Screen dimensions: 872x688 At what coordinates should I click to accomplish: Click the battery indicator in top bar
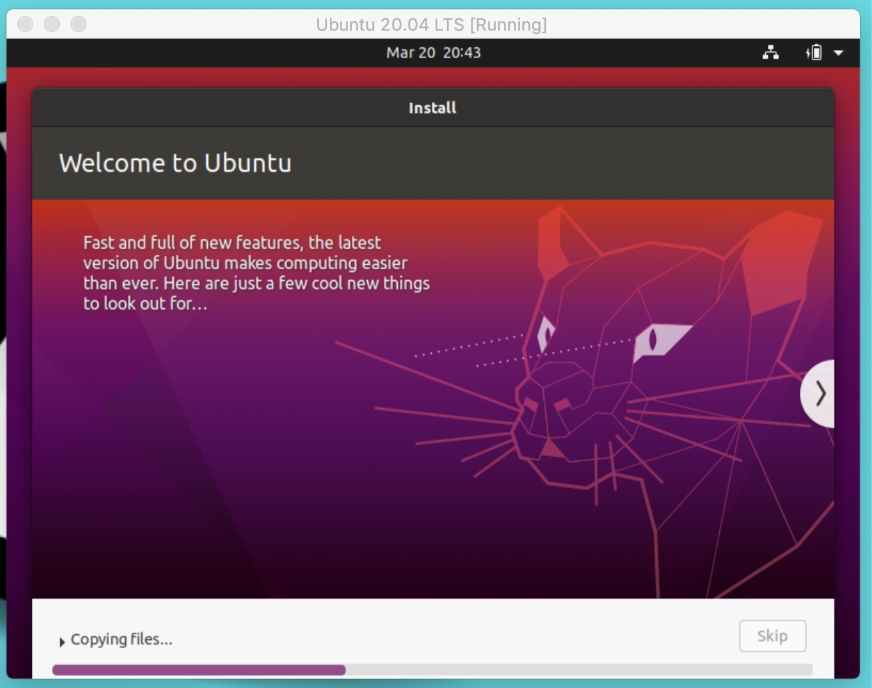tap(814, 53)
